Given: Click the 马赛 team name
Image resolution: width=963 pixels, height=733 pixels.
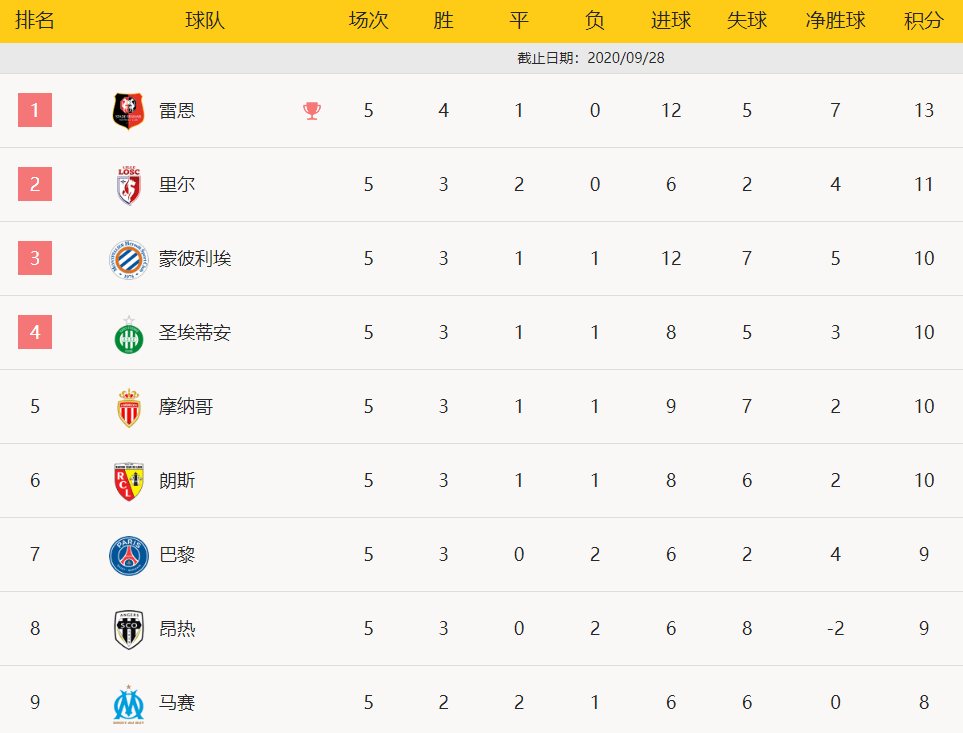Looking at the screenshot, I should pyautogui.click(x=177, y=702).
